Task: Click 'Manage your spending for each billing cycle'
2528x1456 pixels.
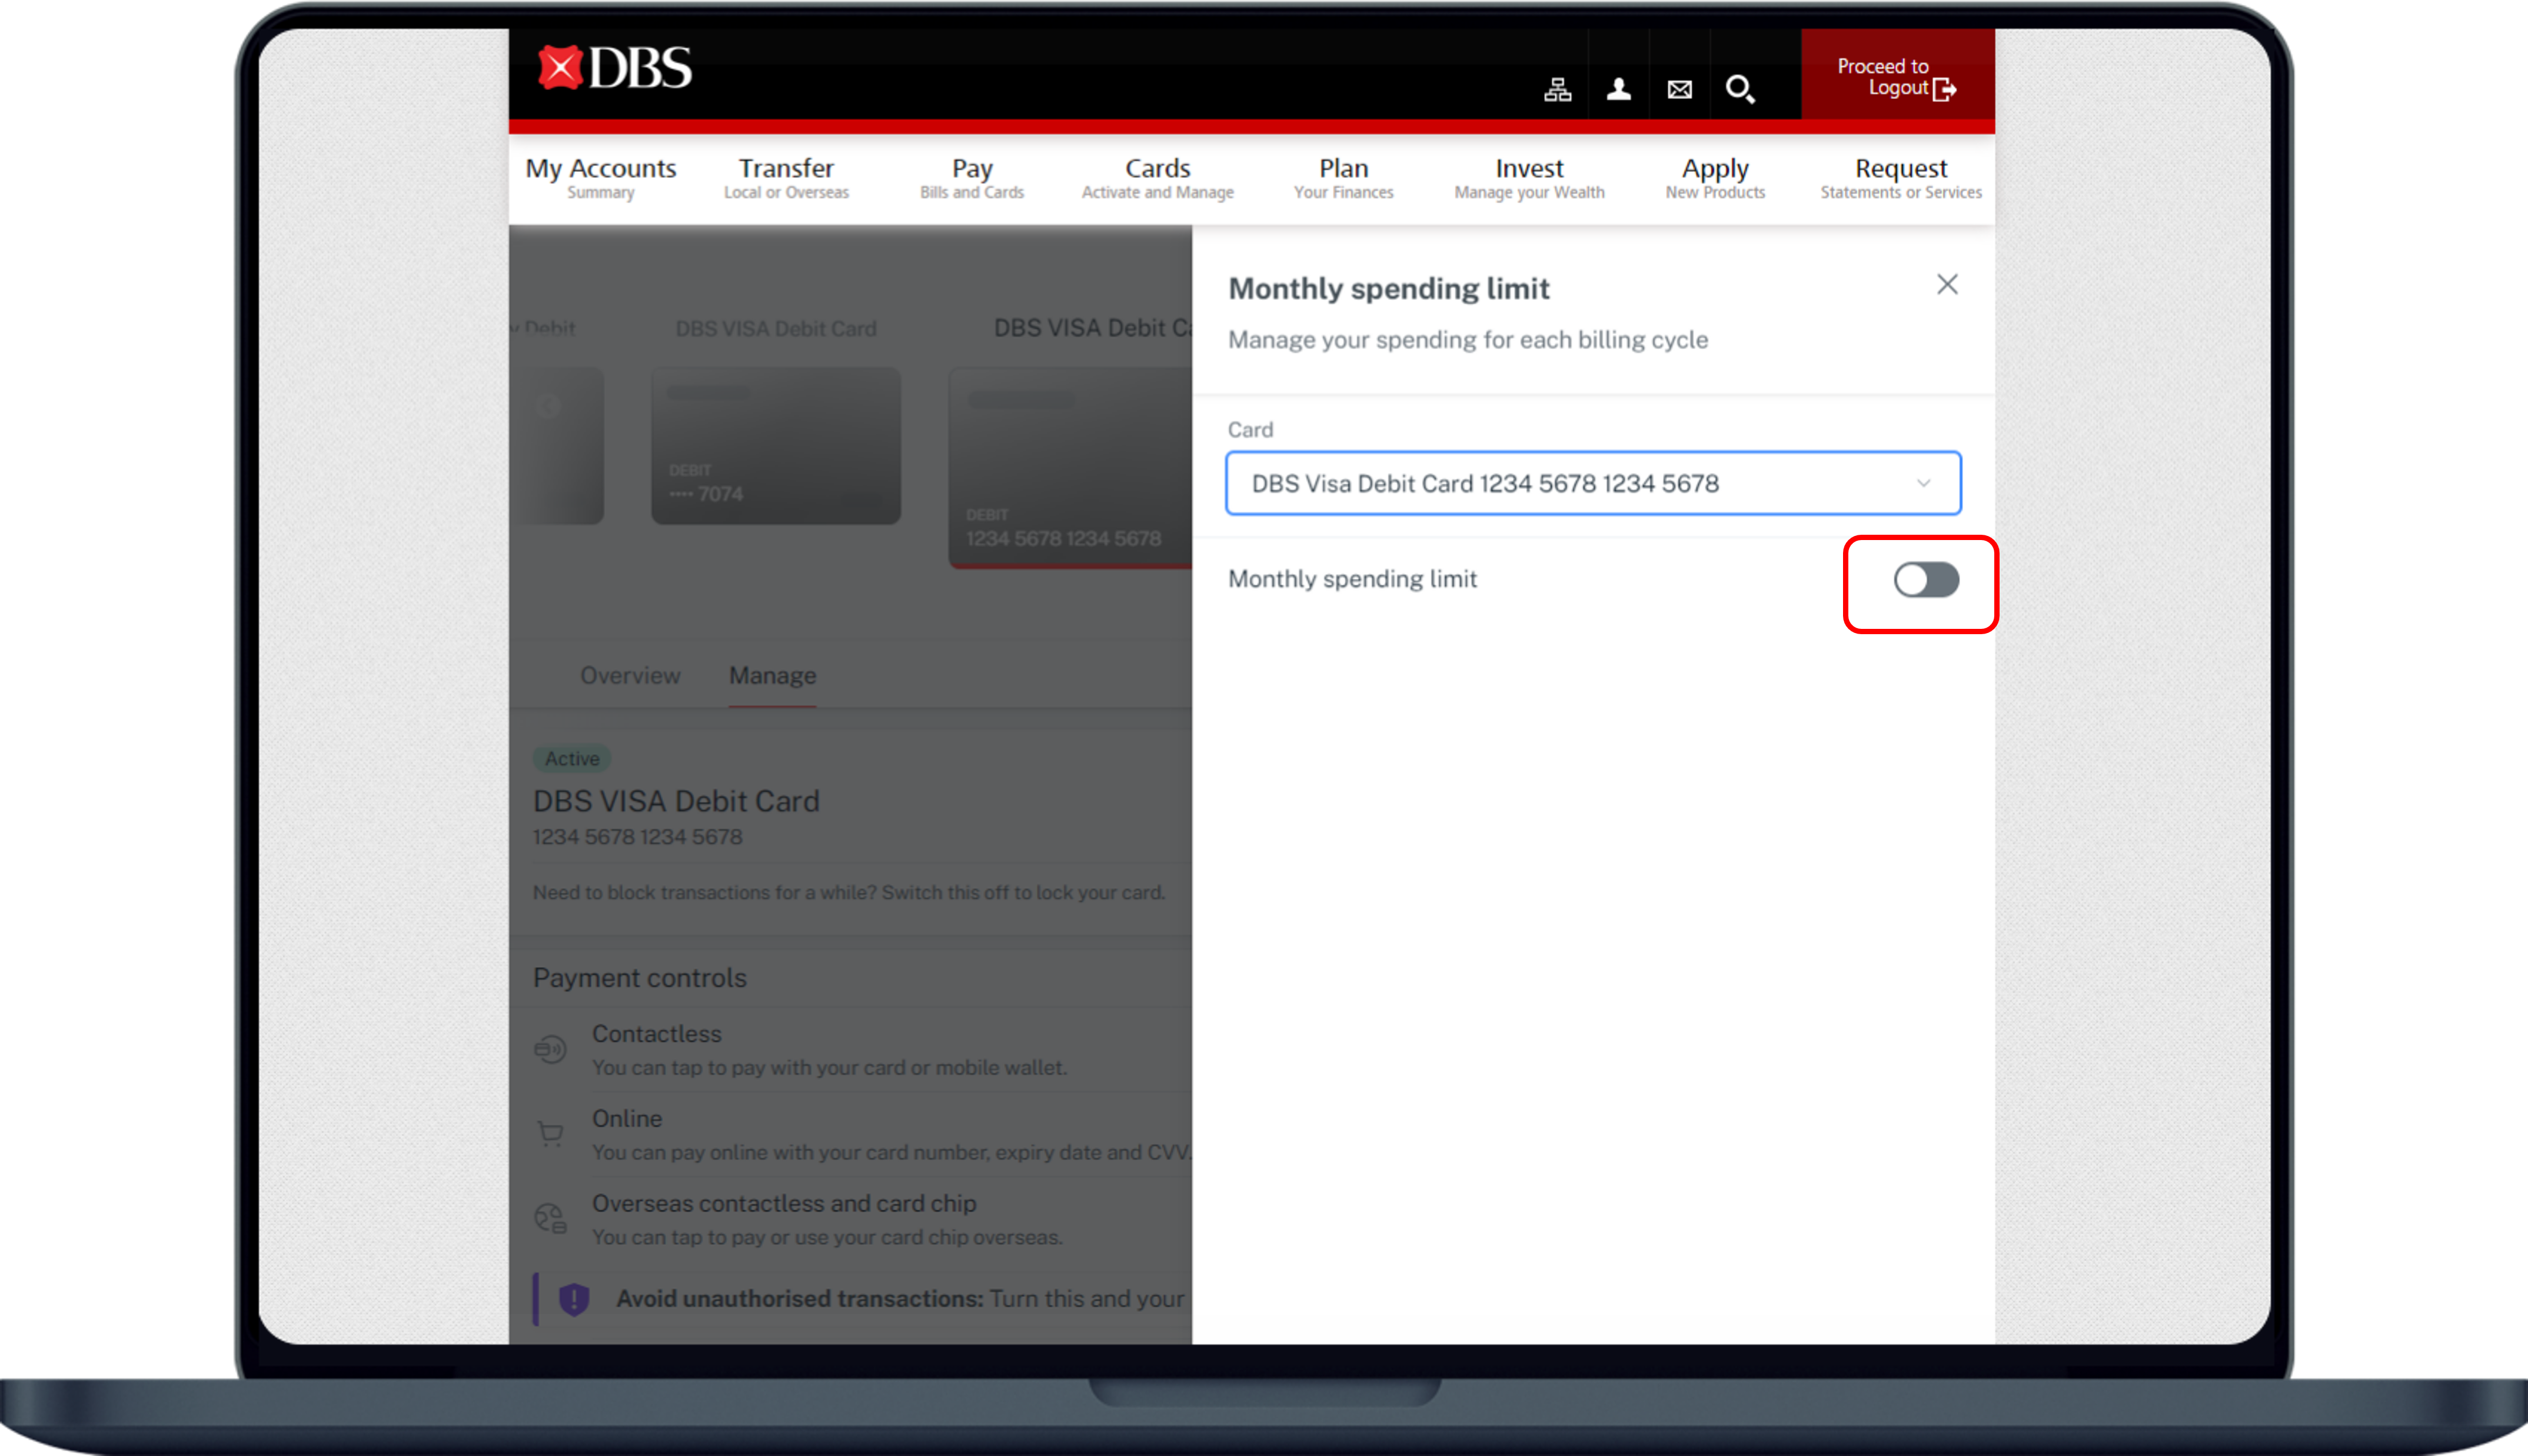Action: pyautogui.click(x=1467, y=340)
